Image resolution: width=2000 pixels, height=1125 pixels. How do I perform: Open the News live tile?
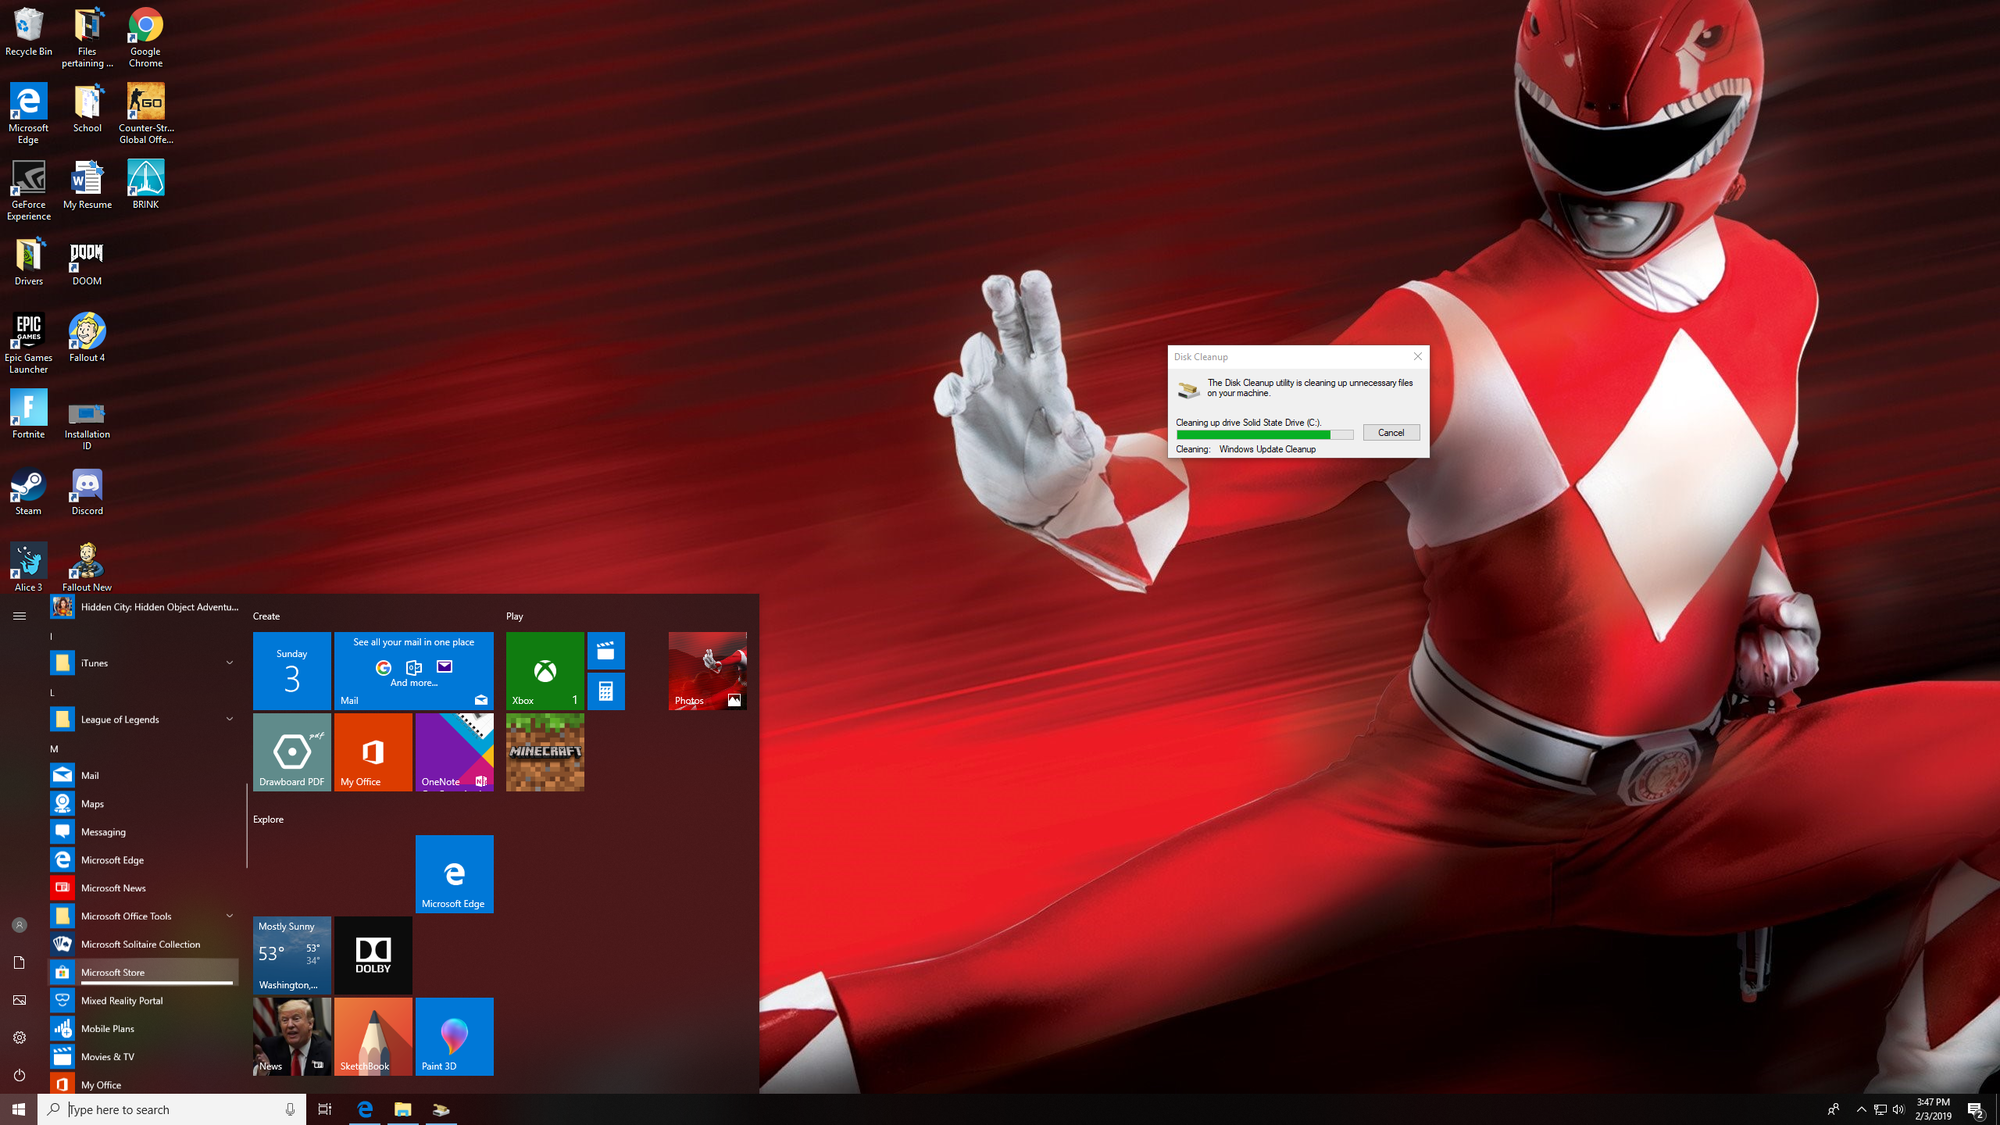click(x=292, y=1037)
